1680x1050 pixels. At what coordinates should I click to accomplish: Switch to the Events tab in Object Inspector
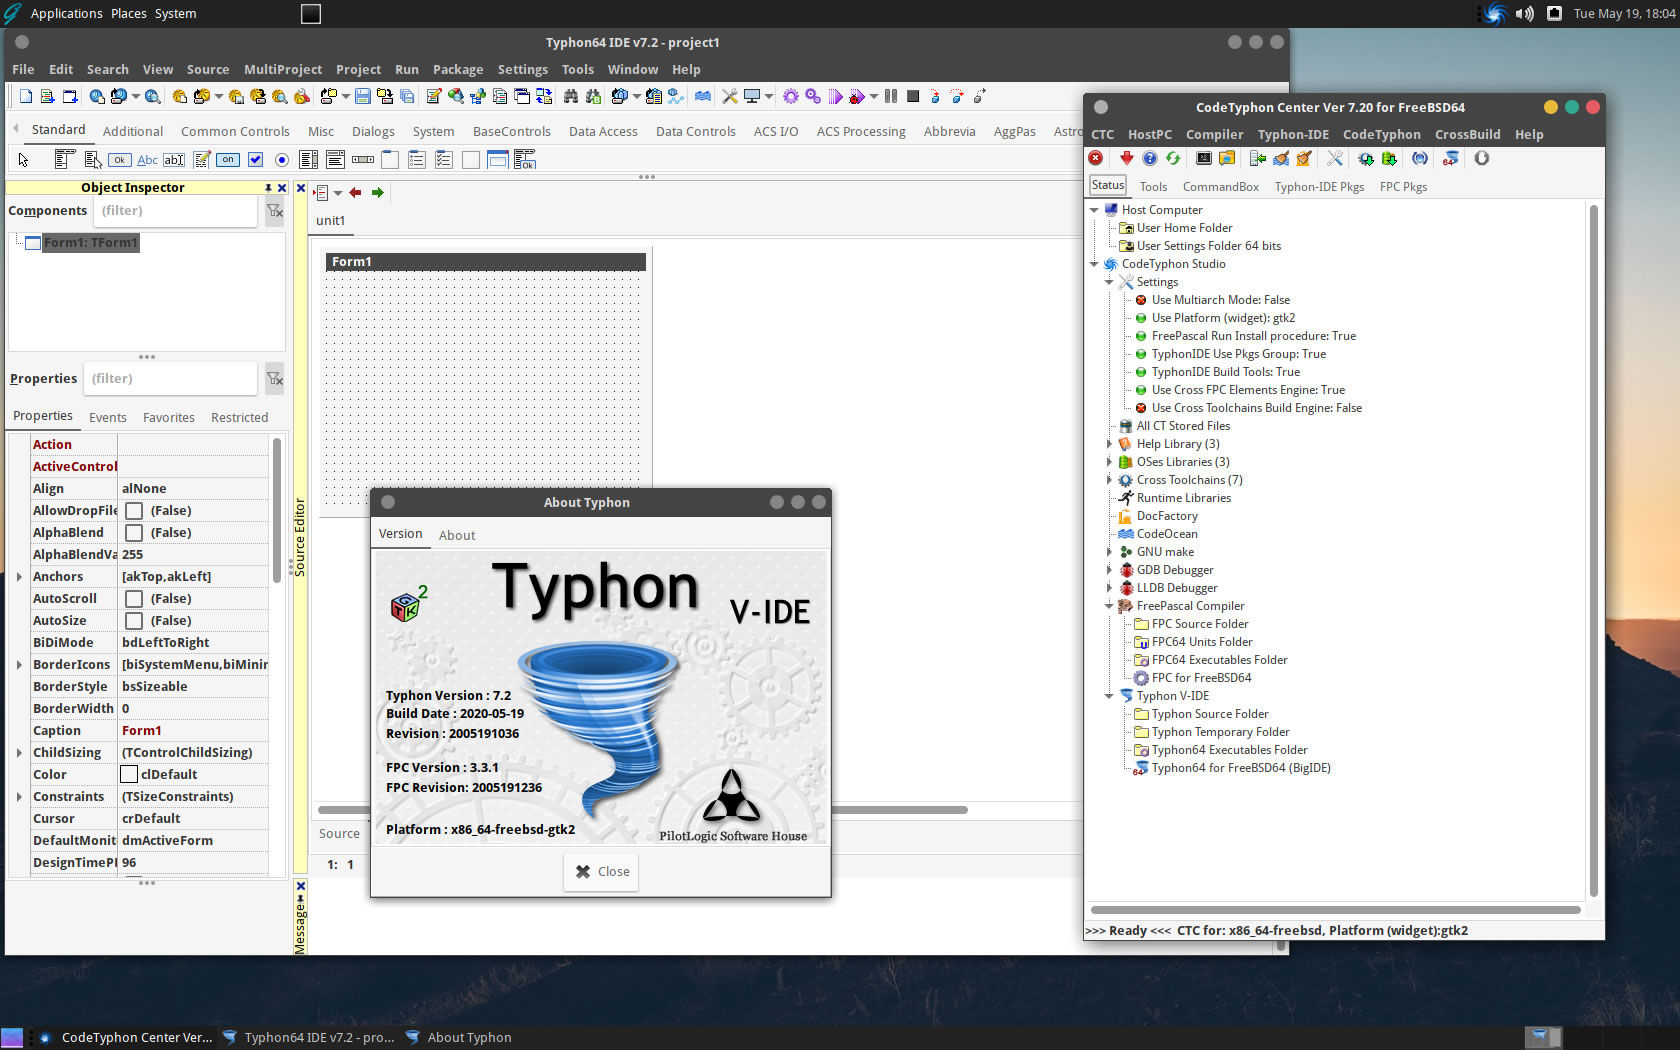click(107, 418)
